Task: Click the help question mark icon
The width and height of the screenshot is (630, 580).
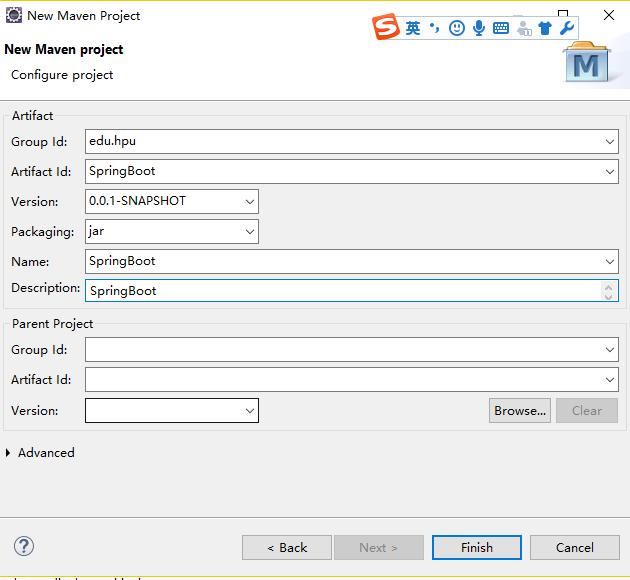Action: click(24, 546)
